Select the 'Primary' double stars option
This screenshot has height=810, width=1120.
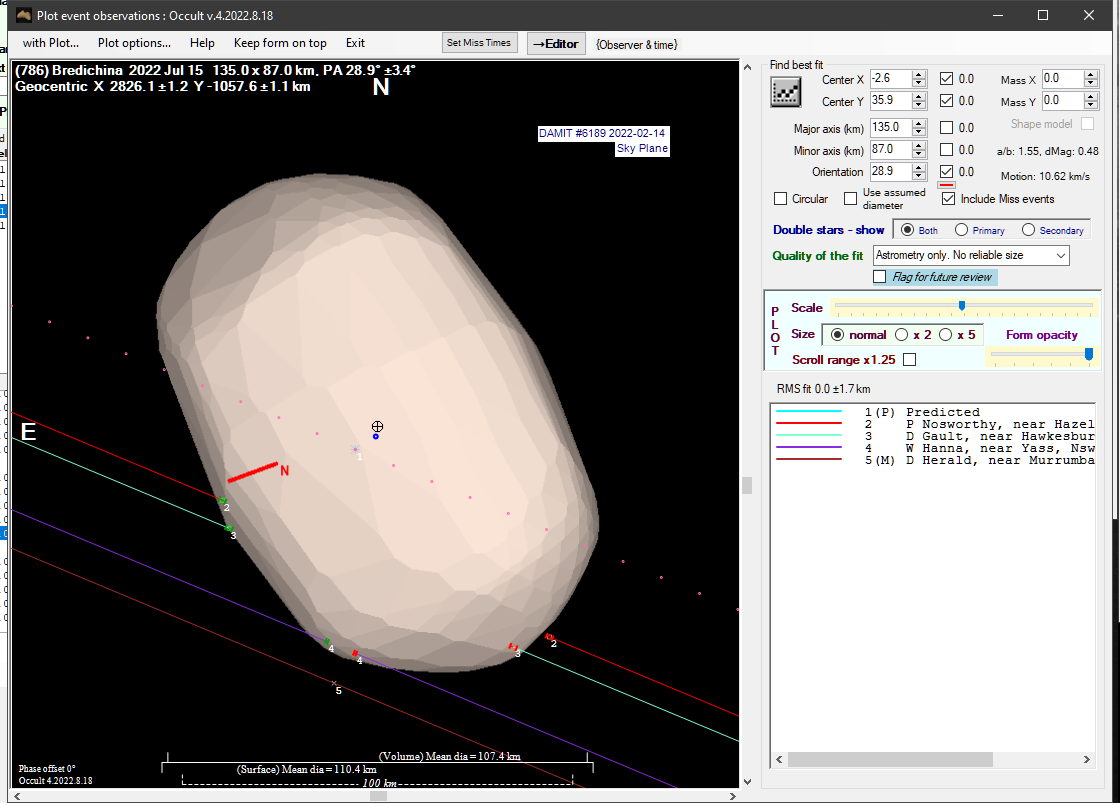tap(961, 230)
